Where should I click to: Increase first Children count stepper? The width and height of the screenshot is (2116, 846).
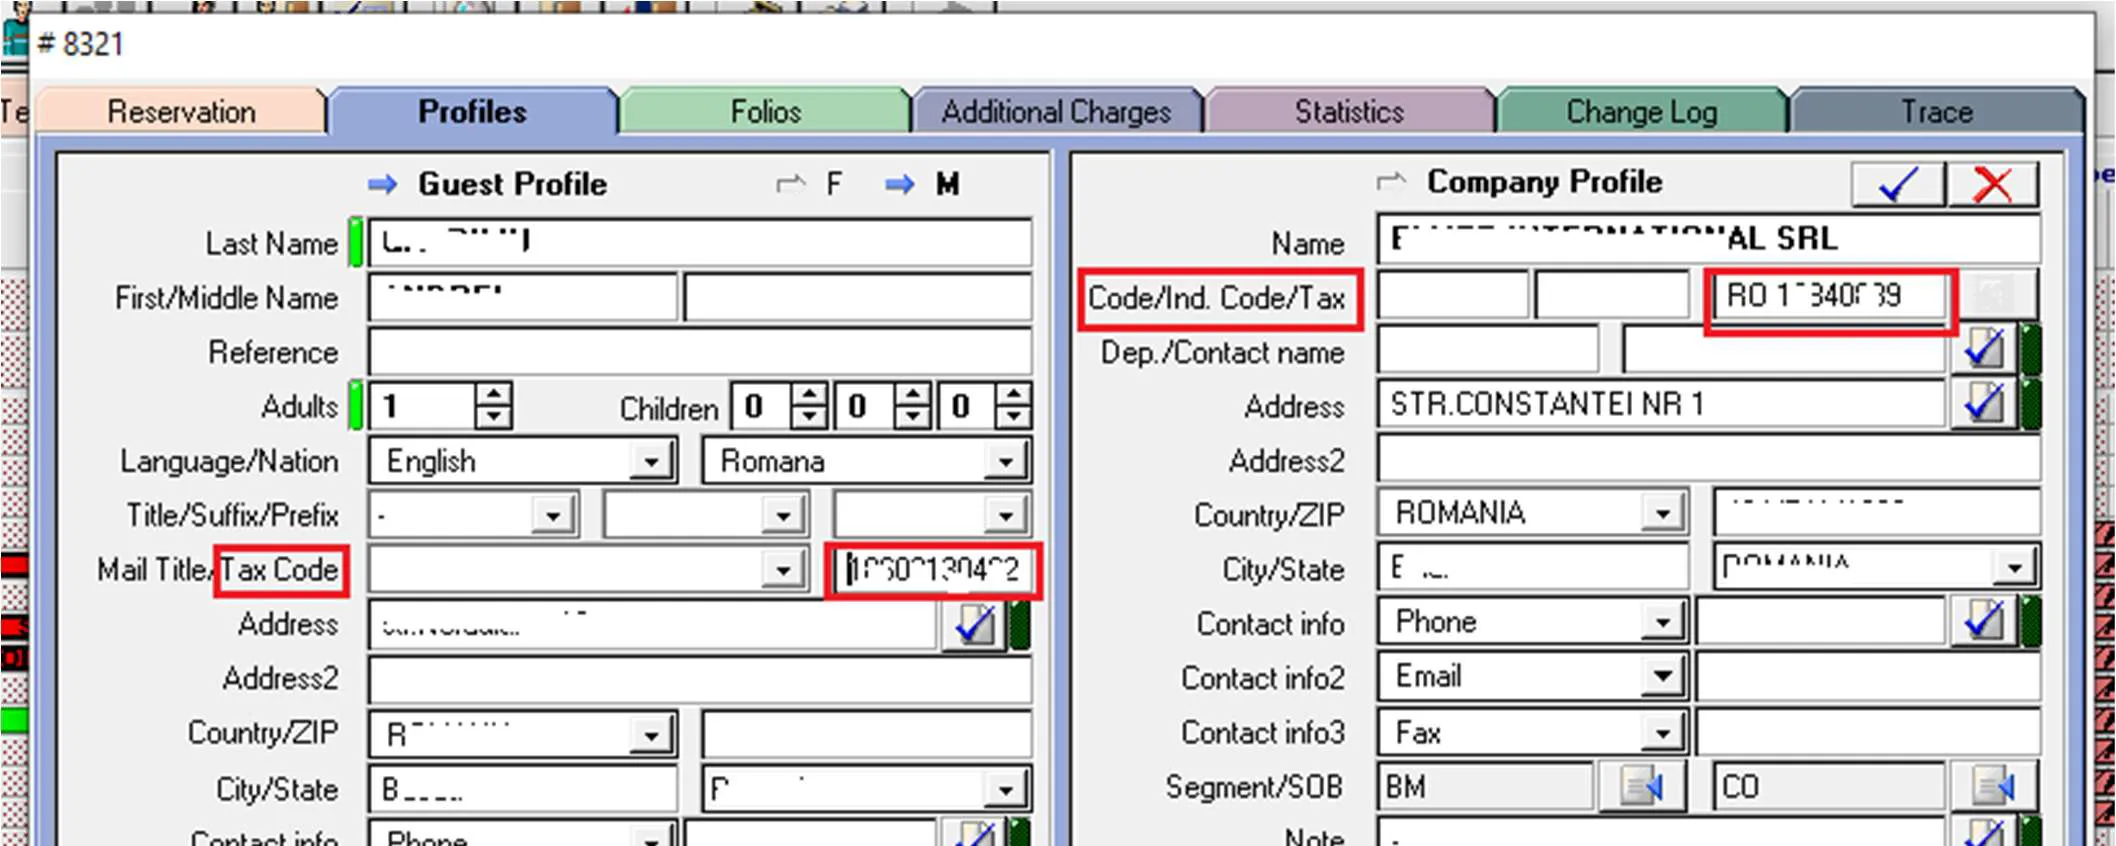tap(808, 395)
